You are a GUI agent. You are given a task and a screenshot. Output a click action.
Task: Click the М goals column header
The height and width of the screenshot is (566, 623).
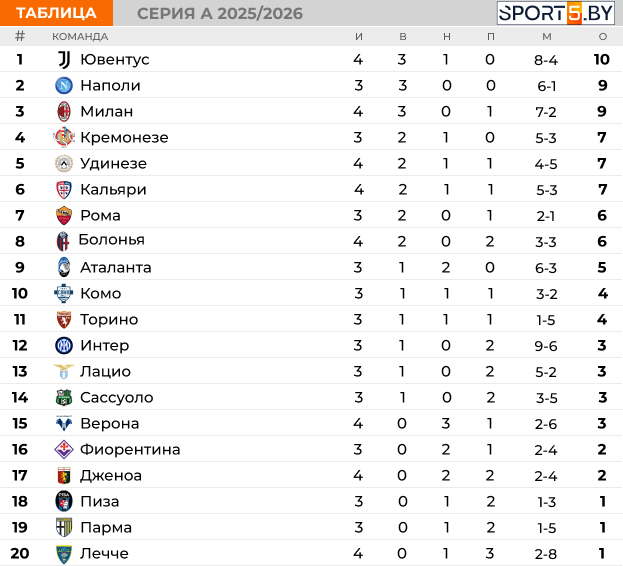tap(547, 37)
